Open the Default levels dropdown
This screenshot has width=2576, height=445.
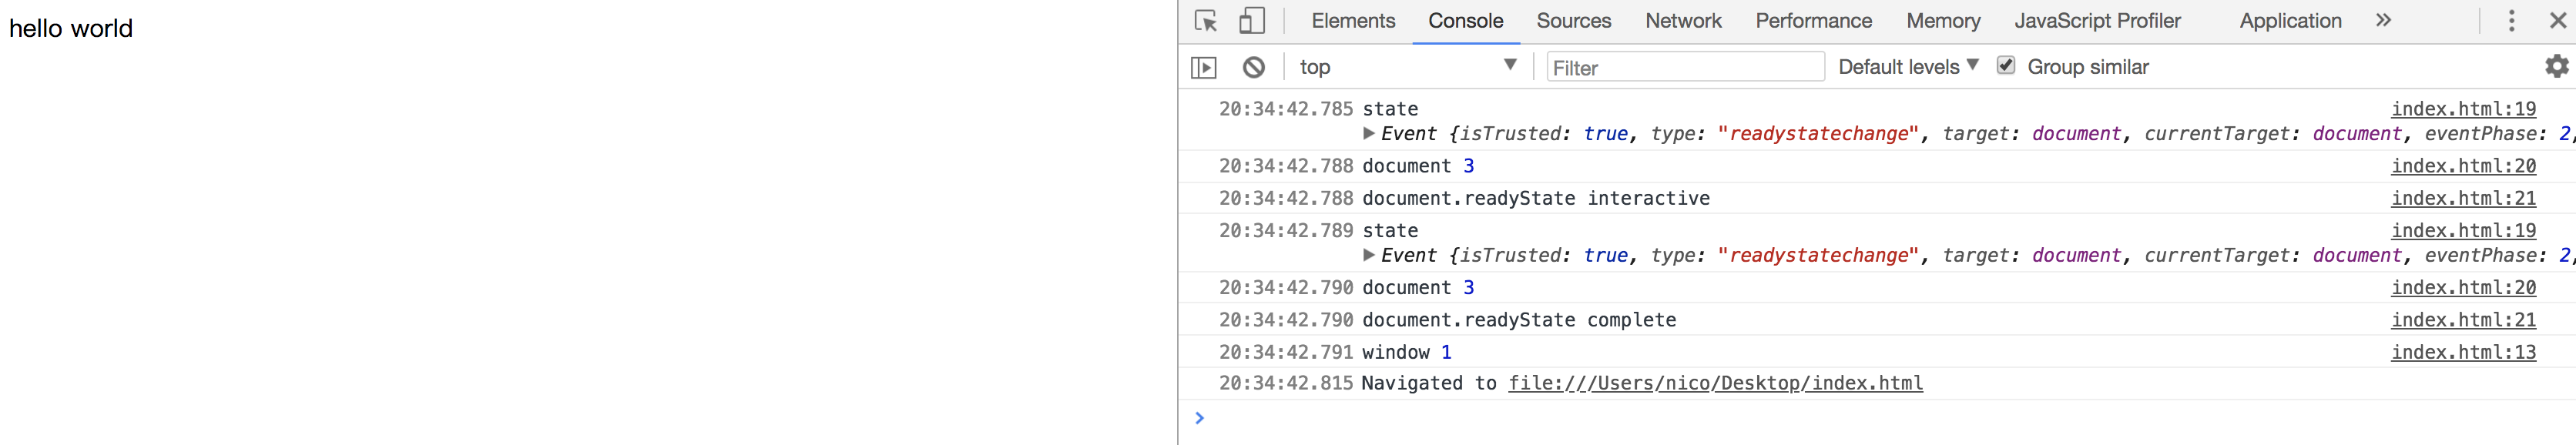(1908, 67)
